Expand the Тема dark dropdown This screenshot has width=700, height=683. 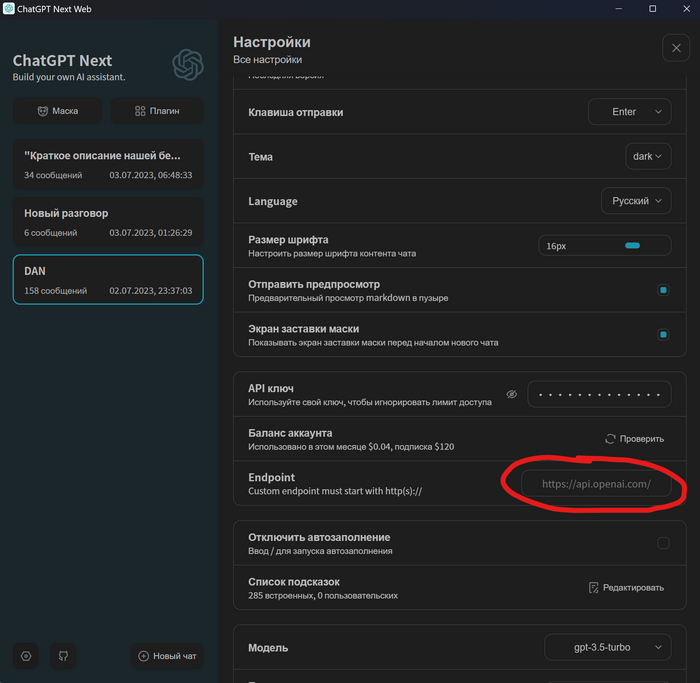[x=648, y=157]
